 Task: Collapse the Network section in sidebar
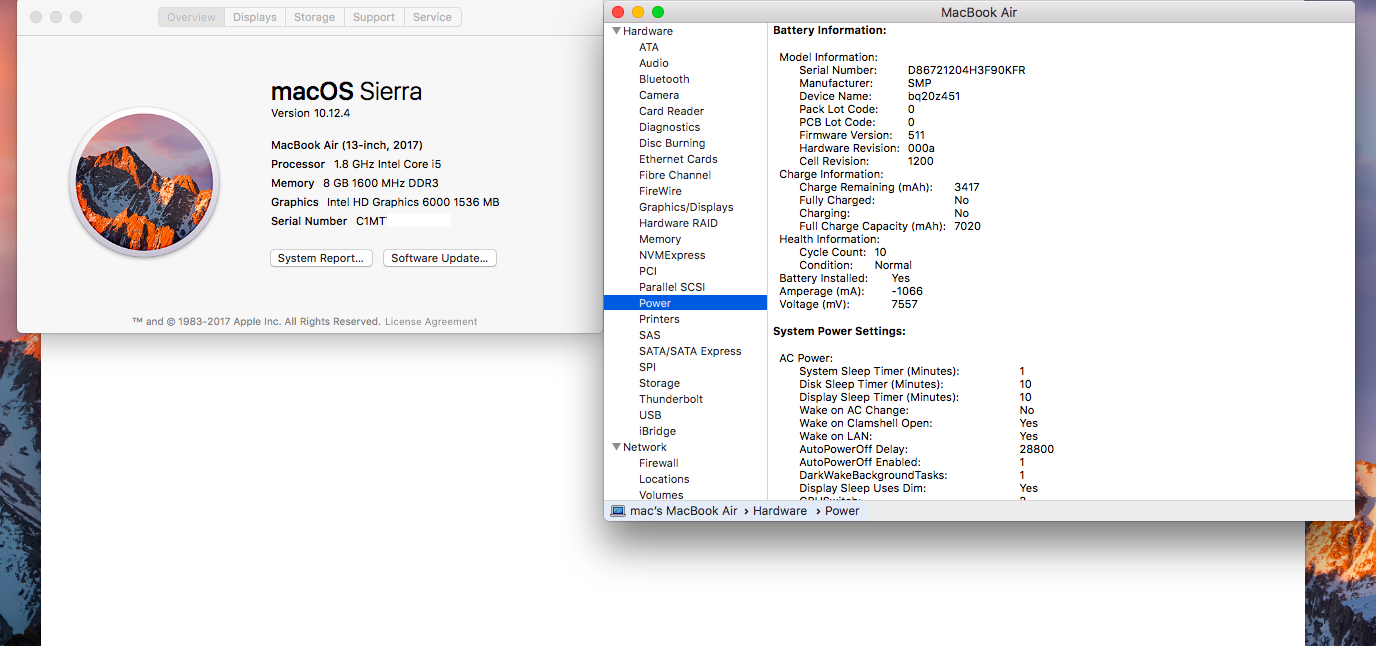(616, 447)
